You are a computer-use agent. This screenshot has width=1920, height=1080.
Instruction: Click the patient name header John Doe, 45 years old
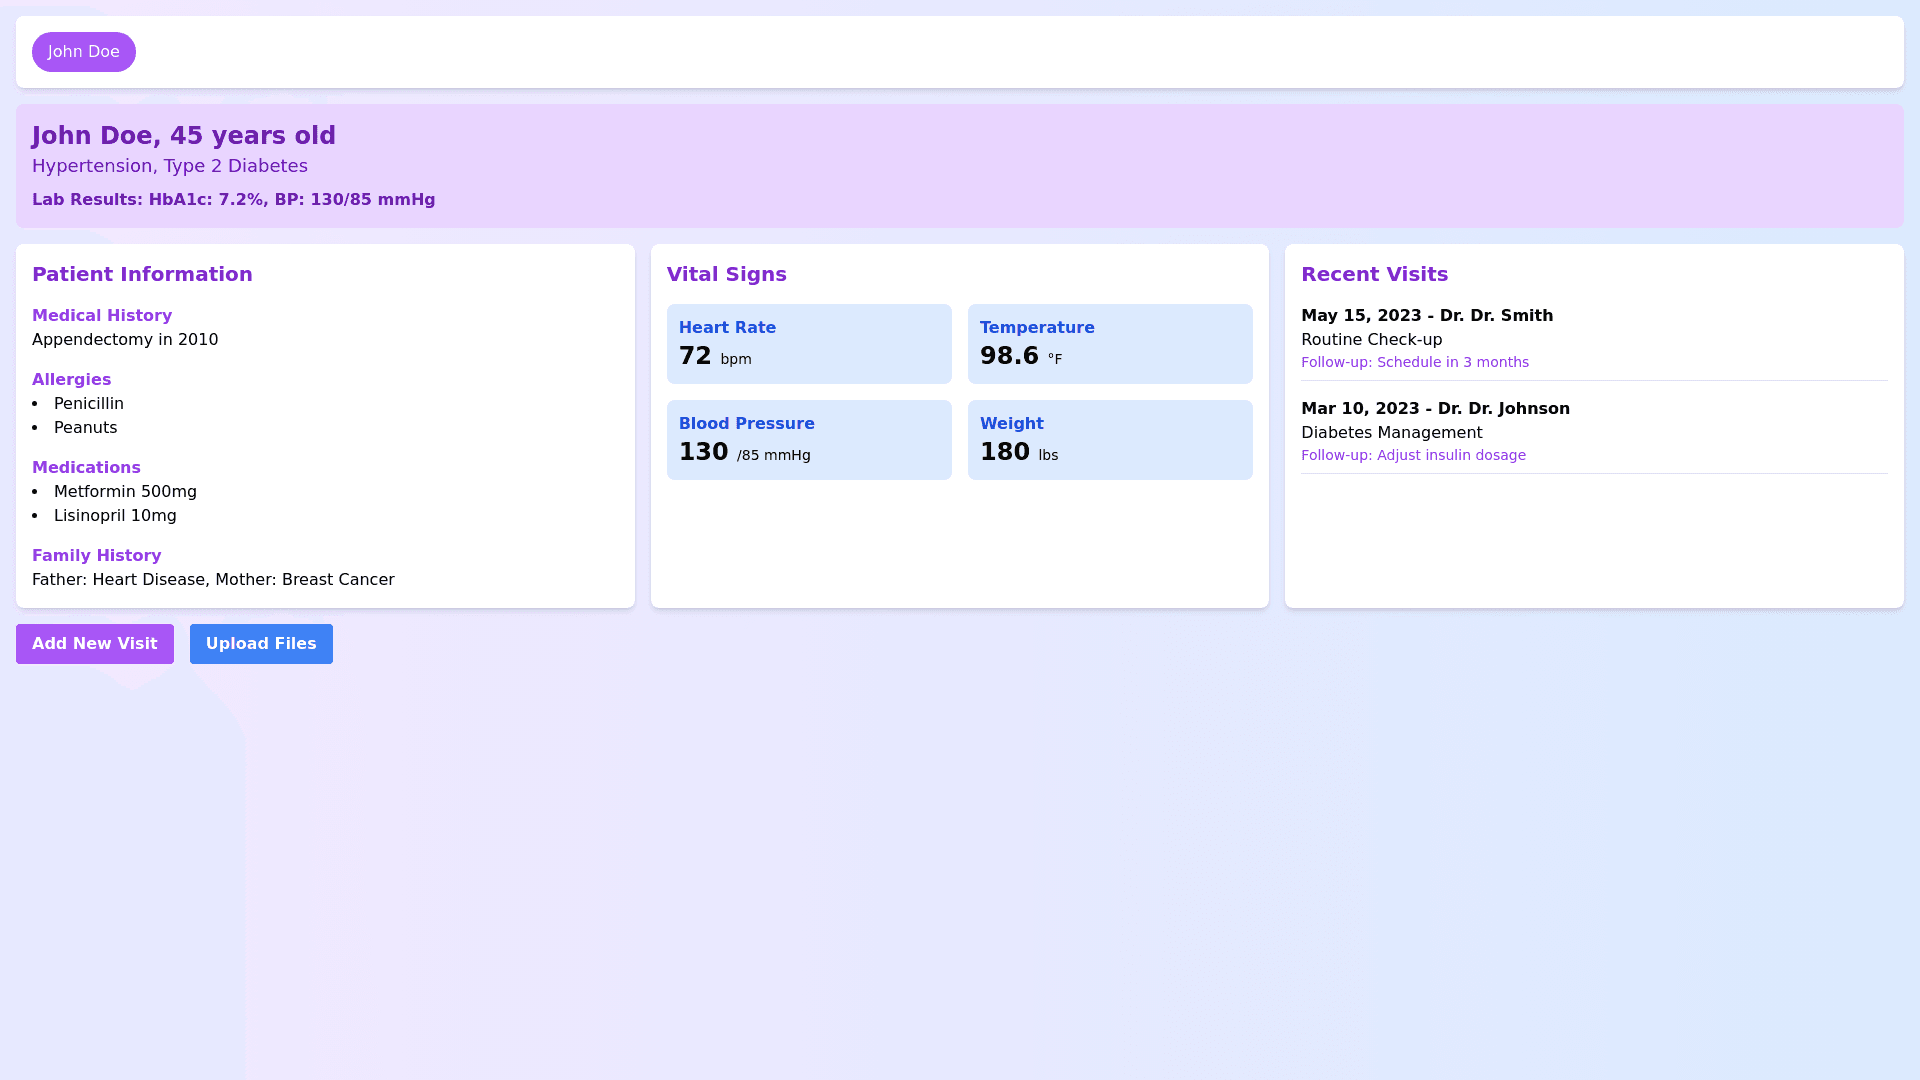tap(184, 136)
